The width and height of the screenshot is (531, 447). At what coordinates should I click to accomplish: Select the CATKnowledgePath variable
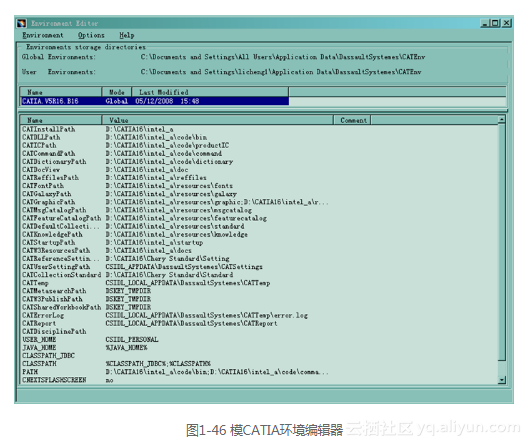click(52, 235)
